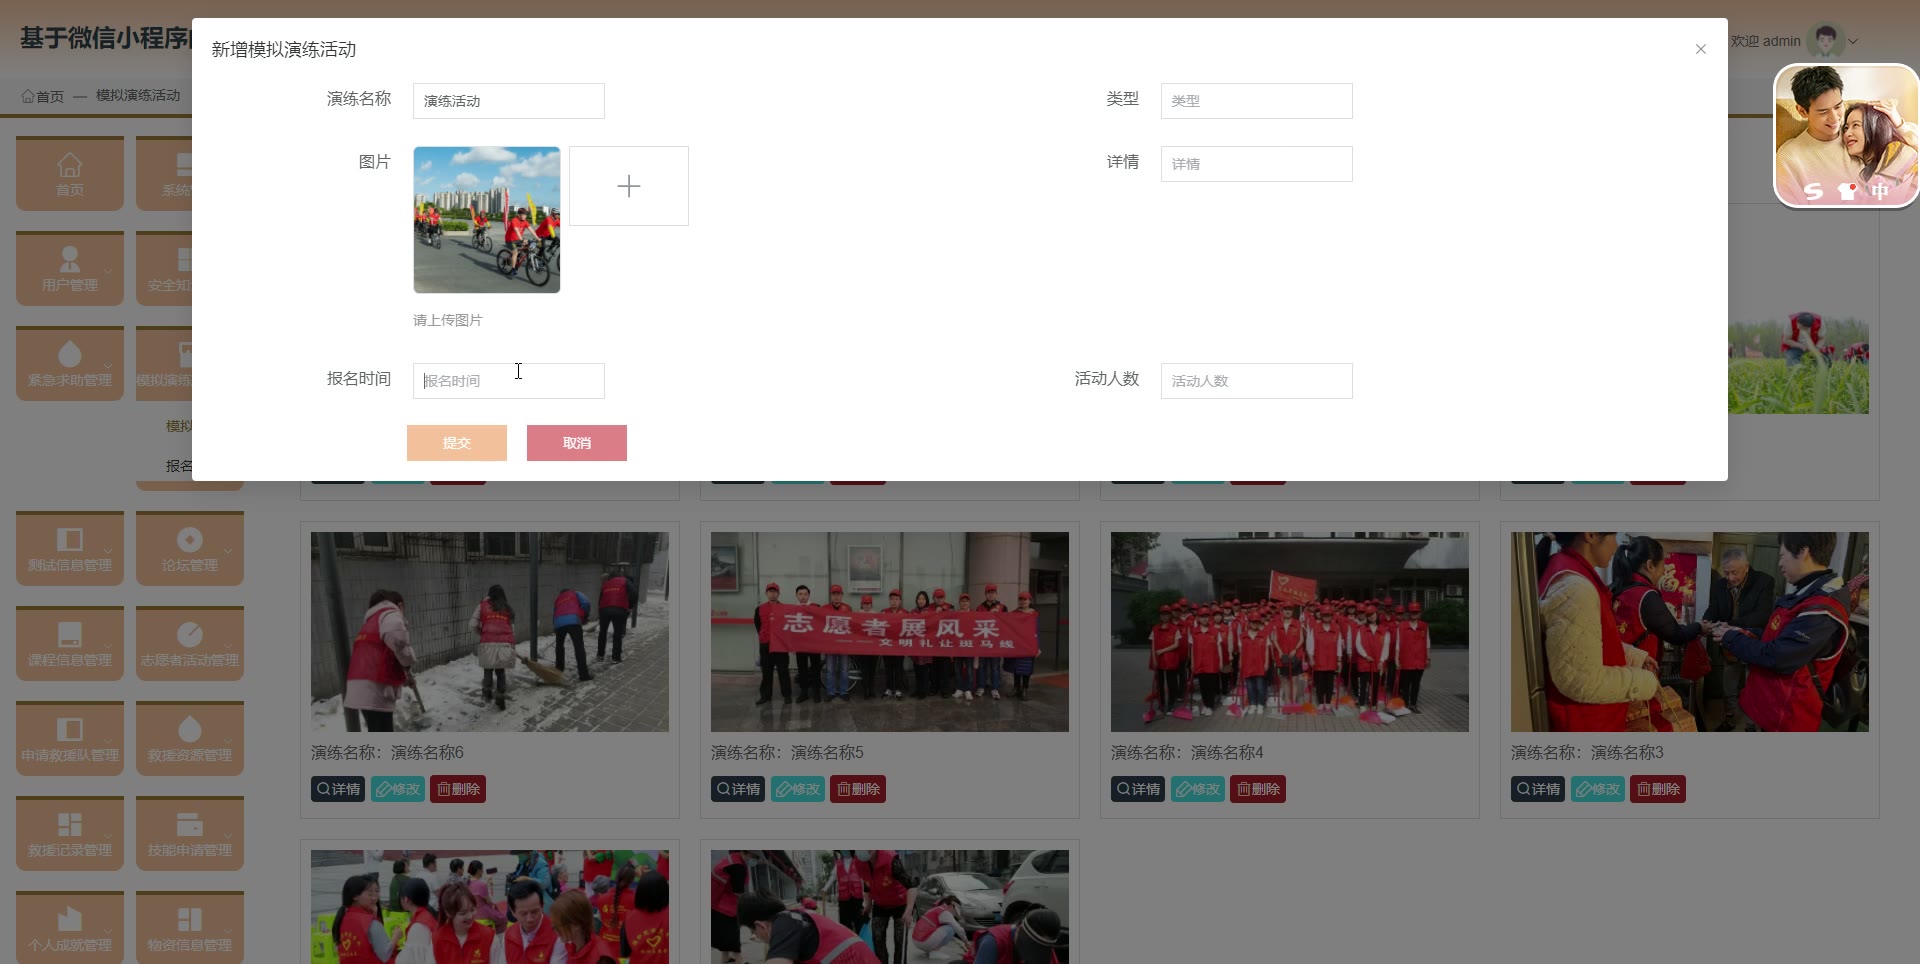Click the small house icon in the breadcrumb
This screenshot has width=1920, height=964.
pos(28,96)
